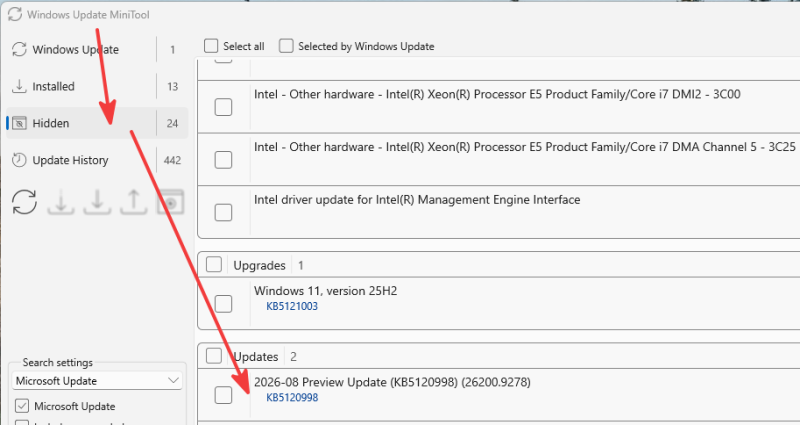Check the Intel DMI2 - 3C00 update

(223, 107)
